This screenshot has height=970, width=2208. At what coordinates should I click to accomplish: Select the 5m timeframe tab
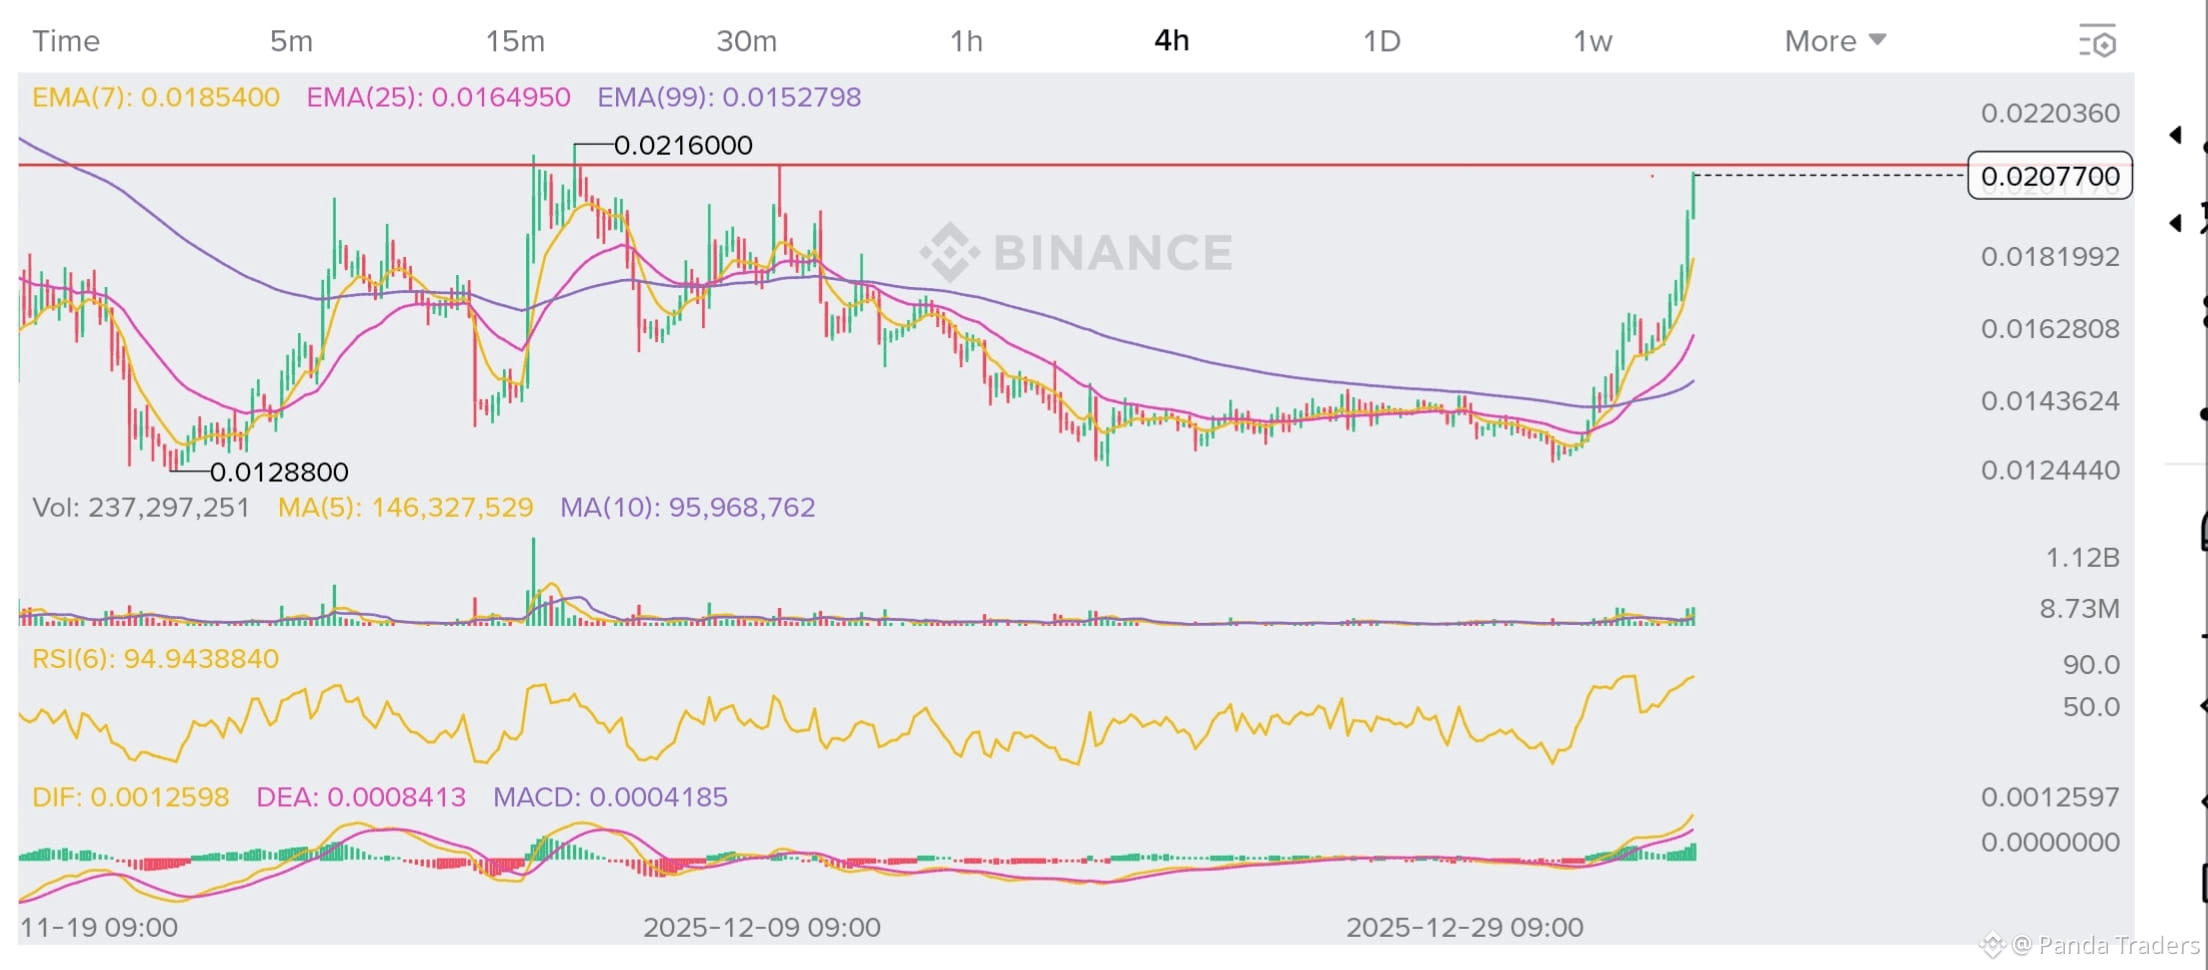291,41
